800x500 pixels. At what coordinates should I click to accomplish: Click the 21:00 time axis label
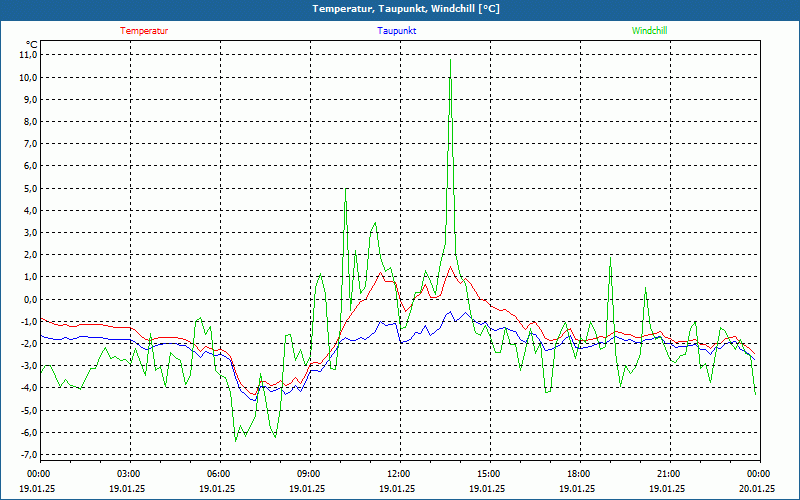[667, 474]
